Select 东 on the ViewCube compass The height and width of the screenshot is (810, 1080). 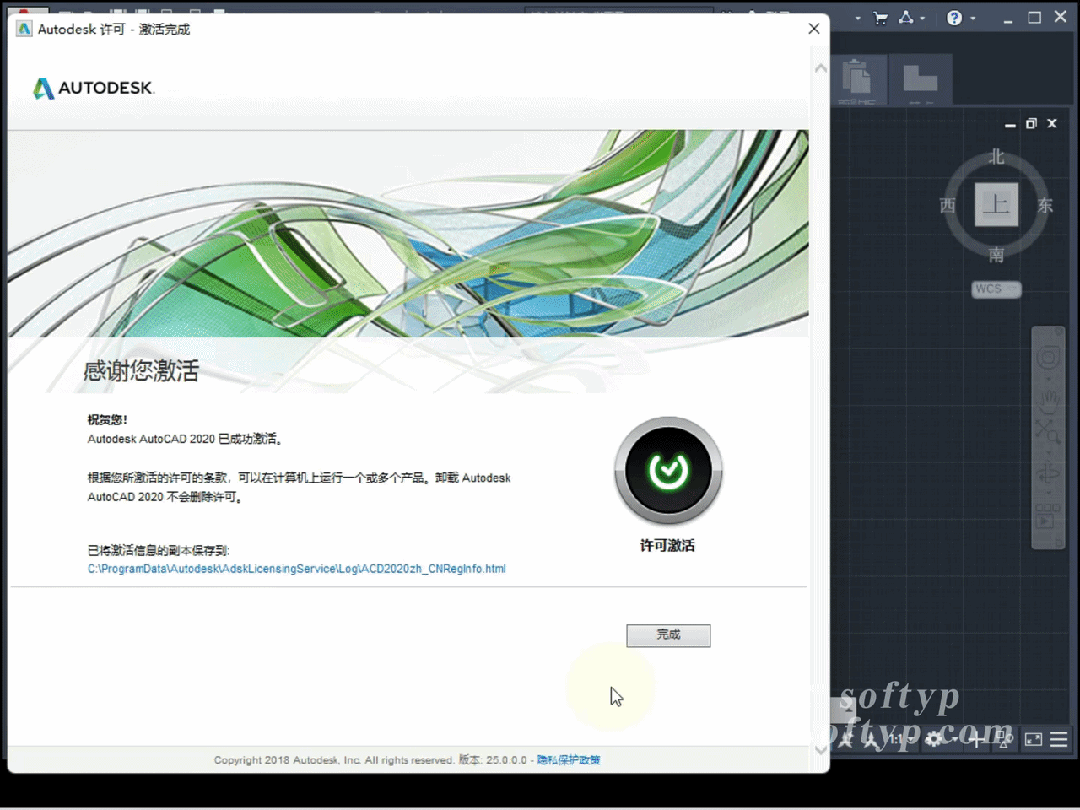pos(1045,205)
